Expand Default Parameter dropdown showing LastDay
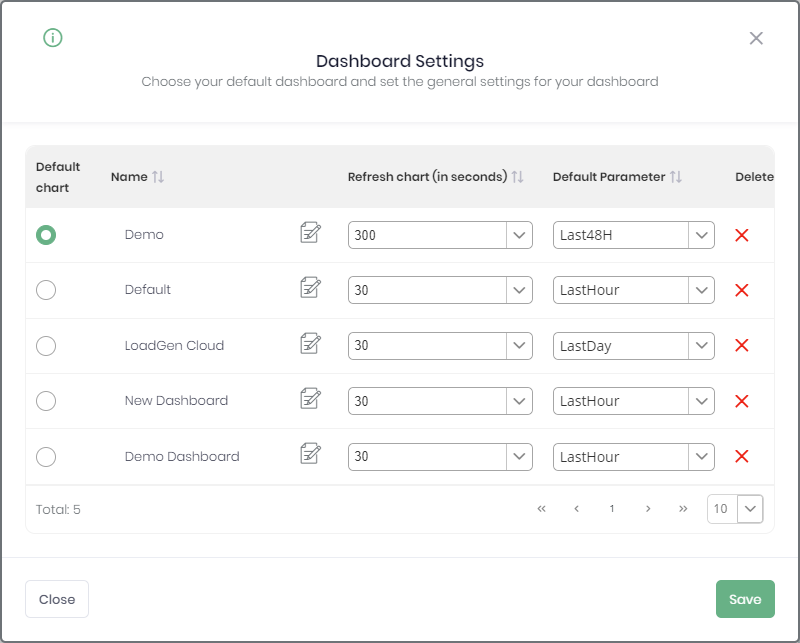Viewport: 800px width, 643px height. (701, 346)
